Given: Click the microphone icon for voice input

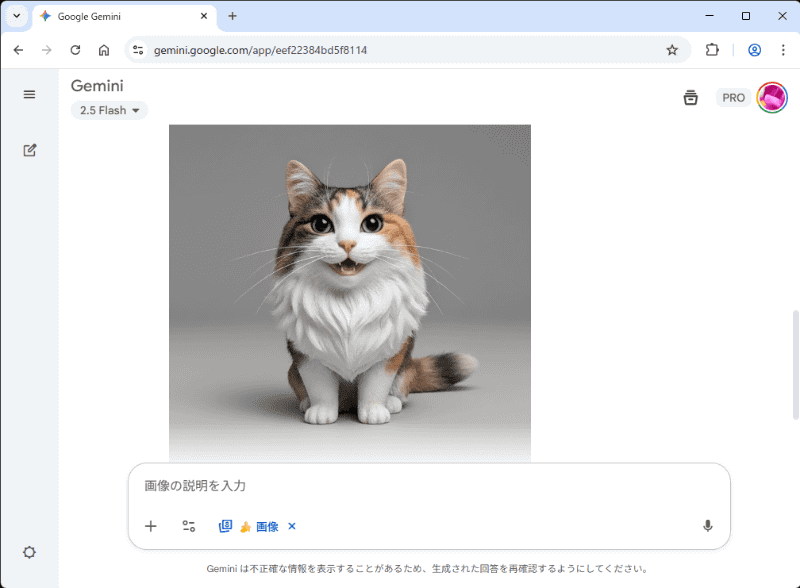Looking at the screenshot, I should coord(707,526).
